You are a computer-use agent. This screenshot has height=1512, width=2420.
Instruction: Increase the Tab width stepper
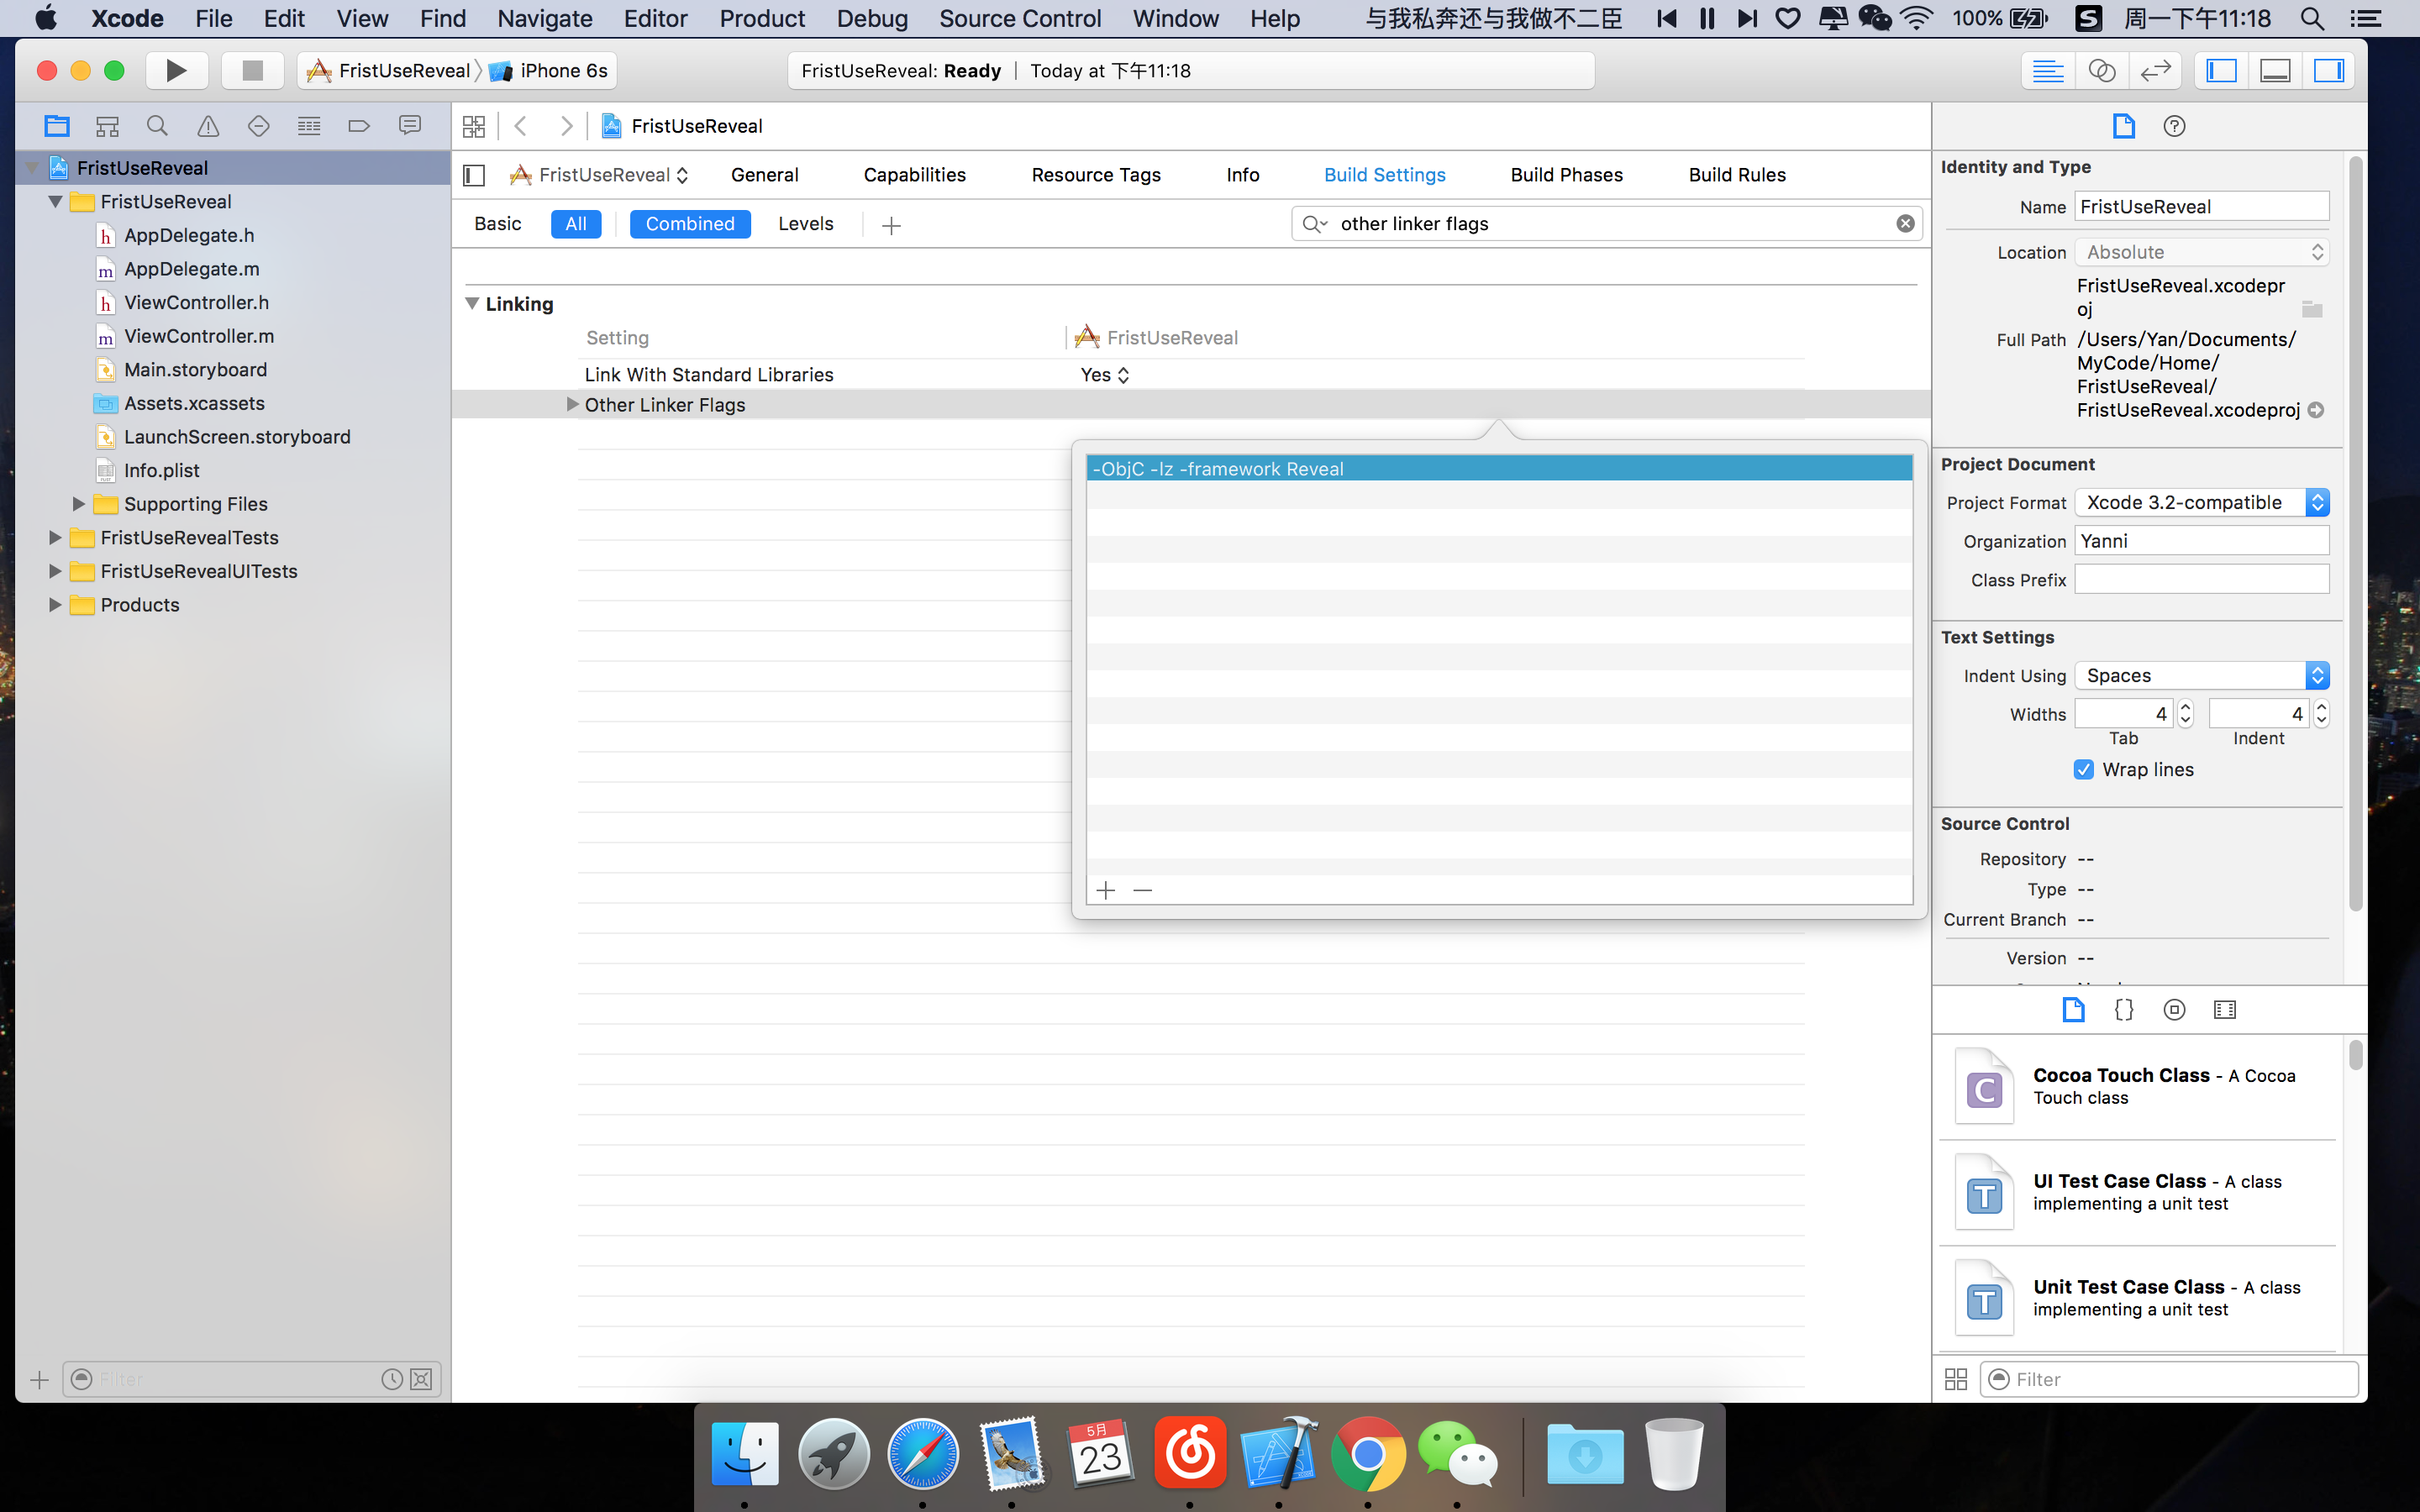pos(2186,707)
